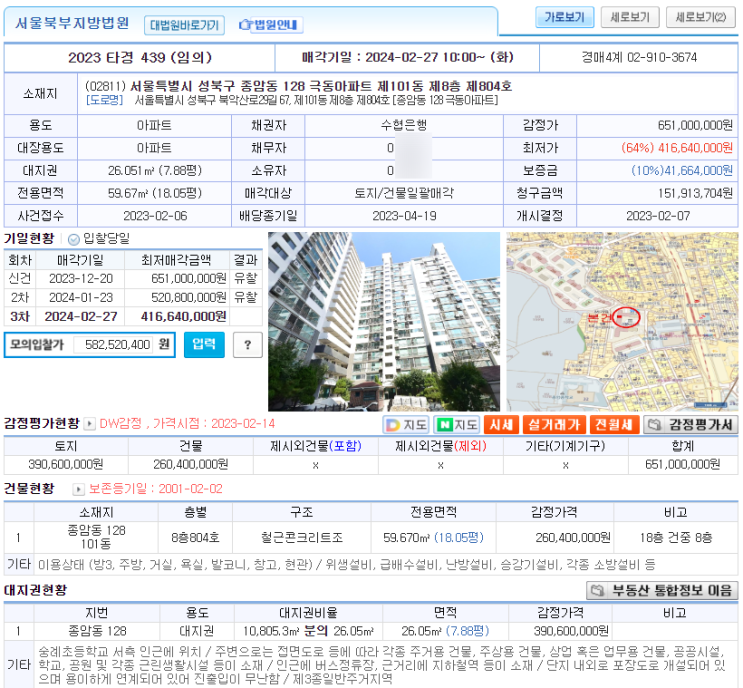Switch to 가로보기 view tab
Viewport: 743px width, 688px height.
coord(564,18)
